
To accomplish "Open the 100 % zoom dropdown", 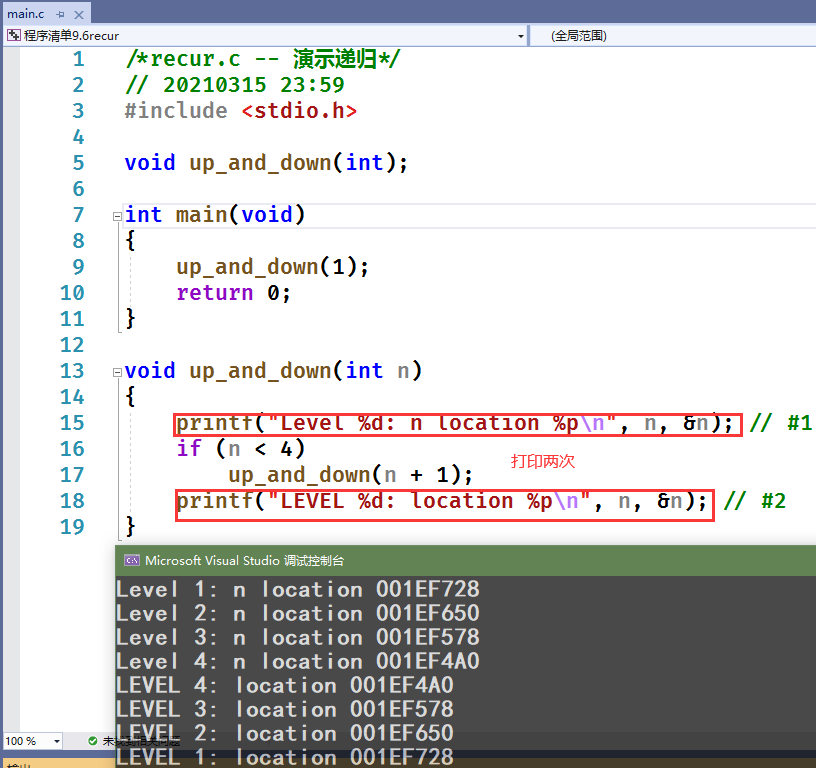I will tap(57, 741).
